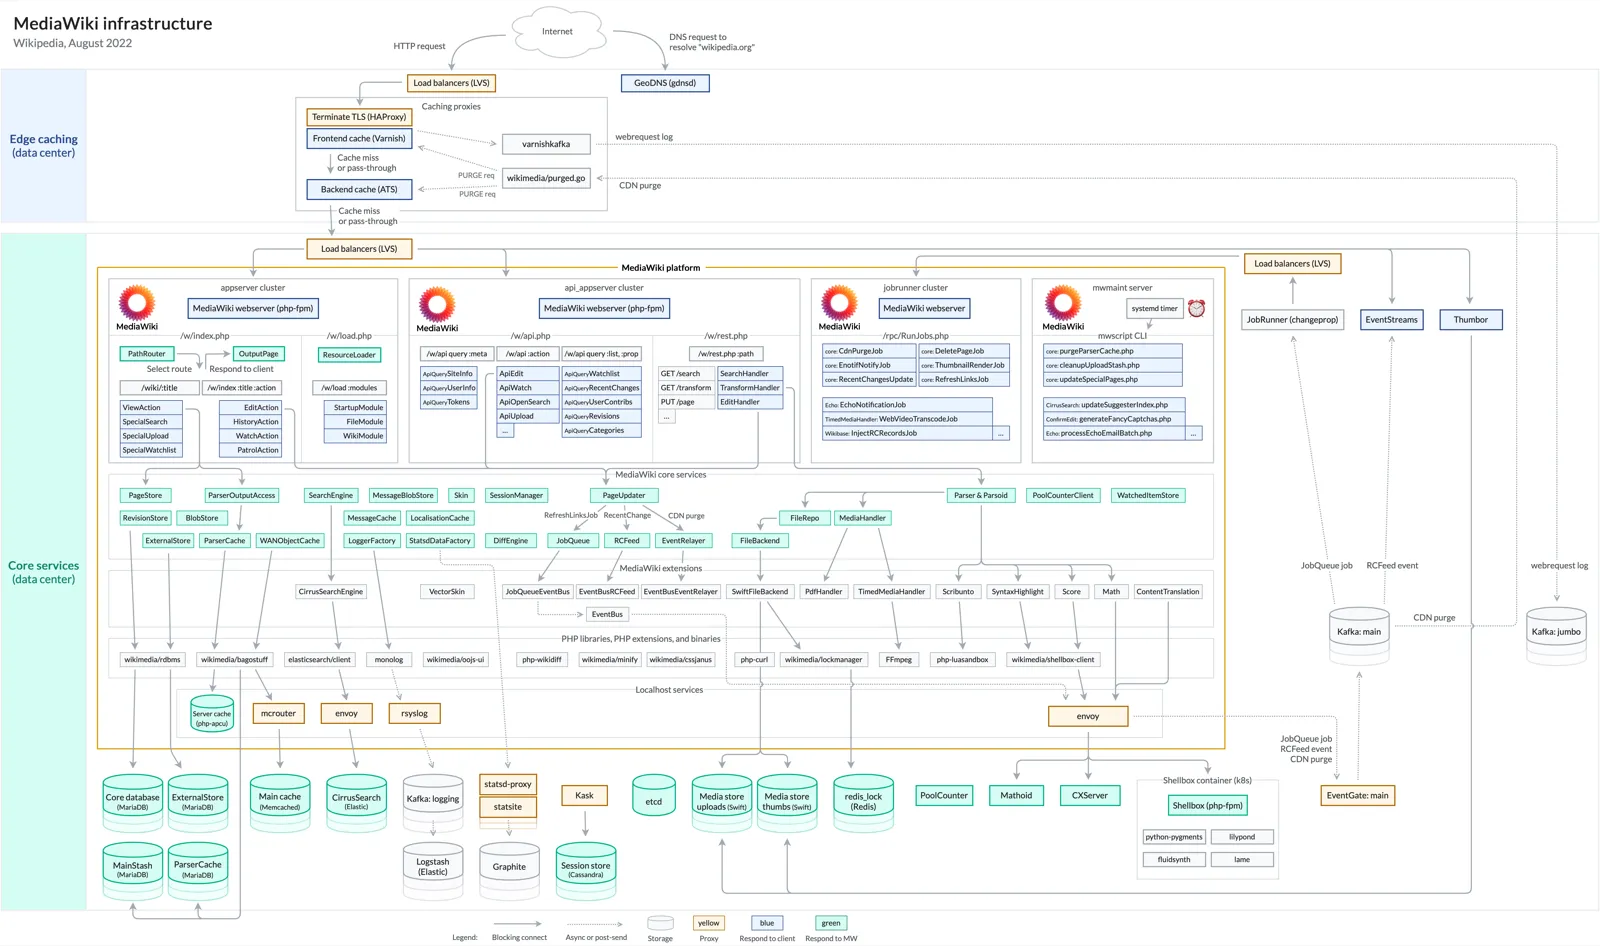This screenshot has width=1600, height=946.
Task: Click the Backend cache (ATS) box
Action: tap(359, 189)
